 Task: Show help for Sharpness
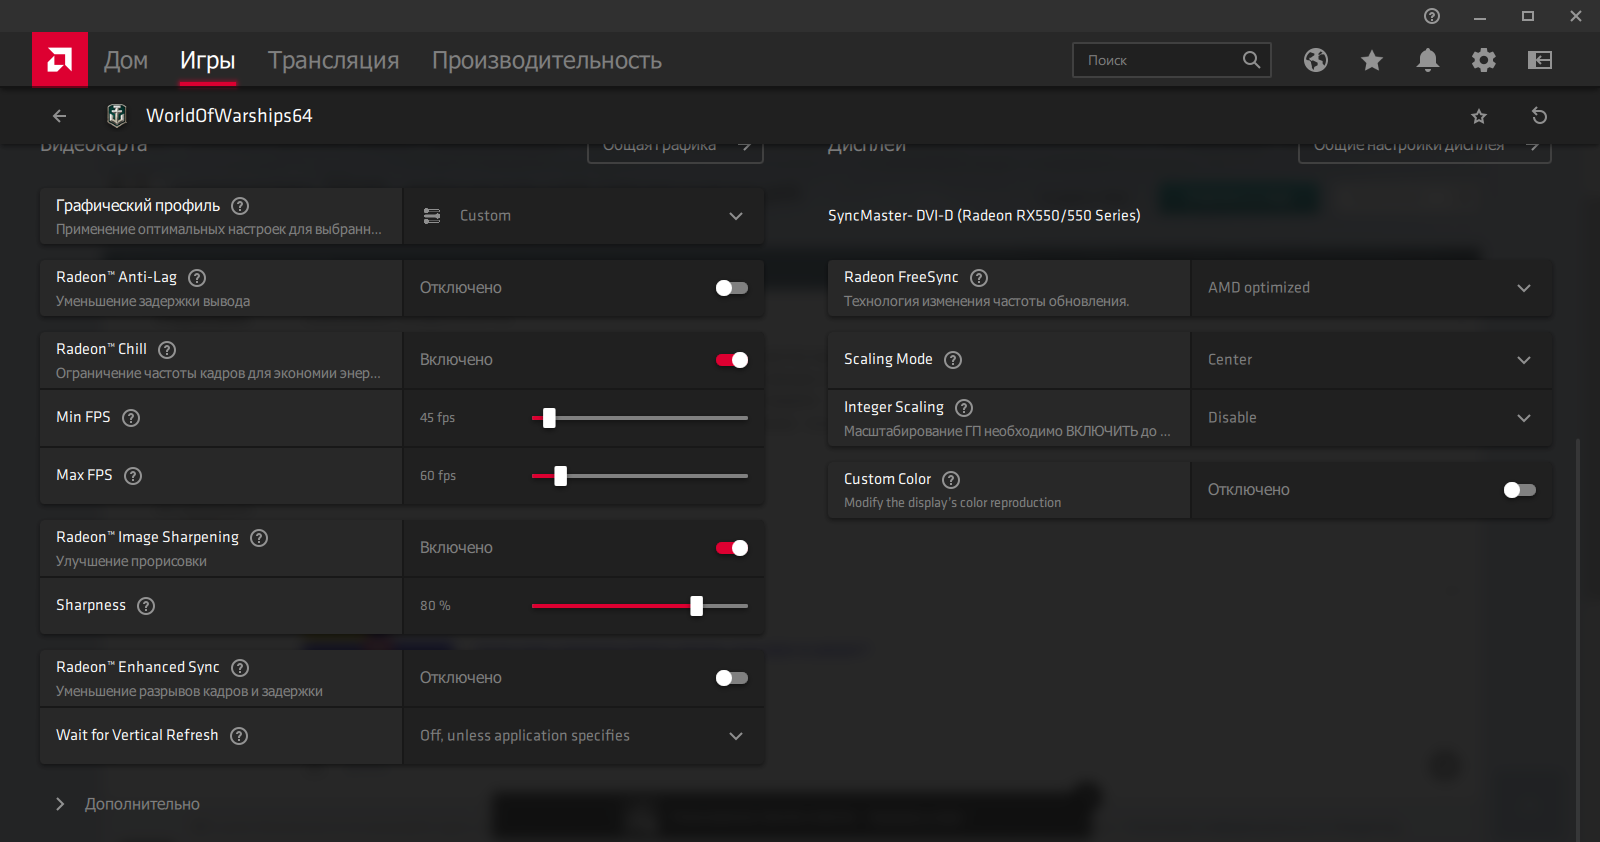pyautogui.click(x=146, y=606)
